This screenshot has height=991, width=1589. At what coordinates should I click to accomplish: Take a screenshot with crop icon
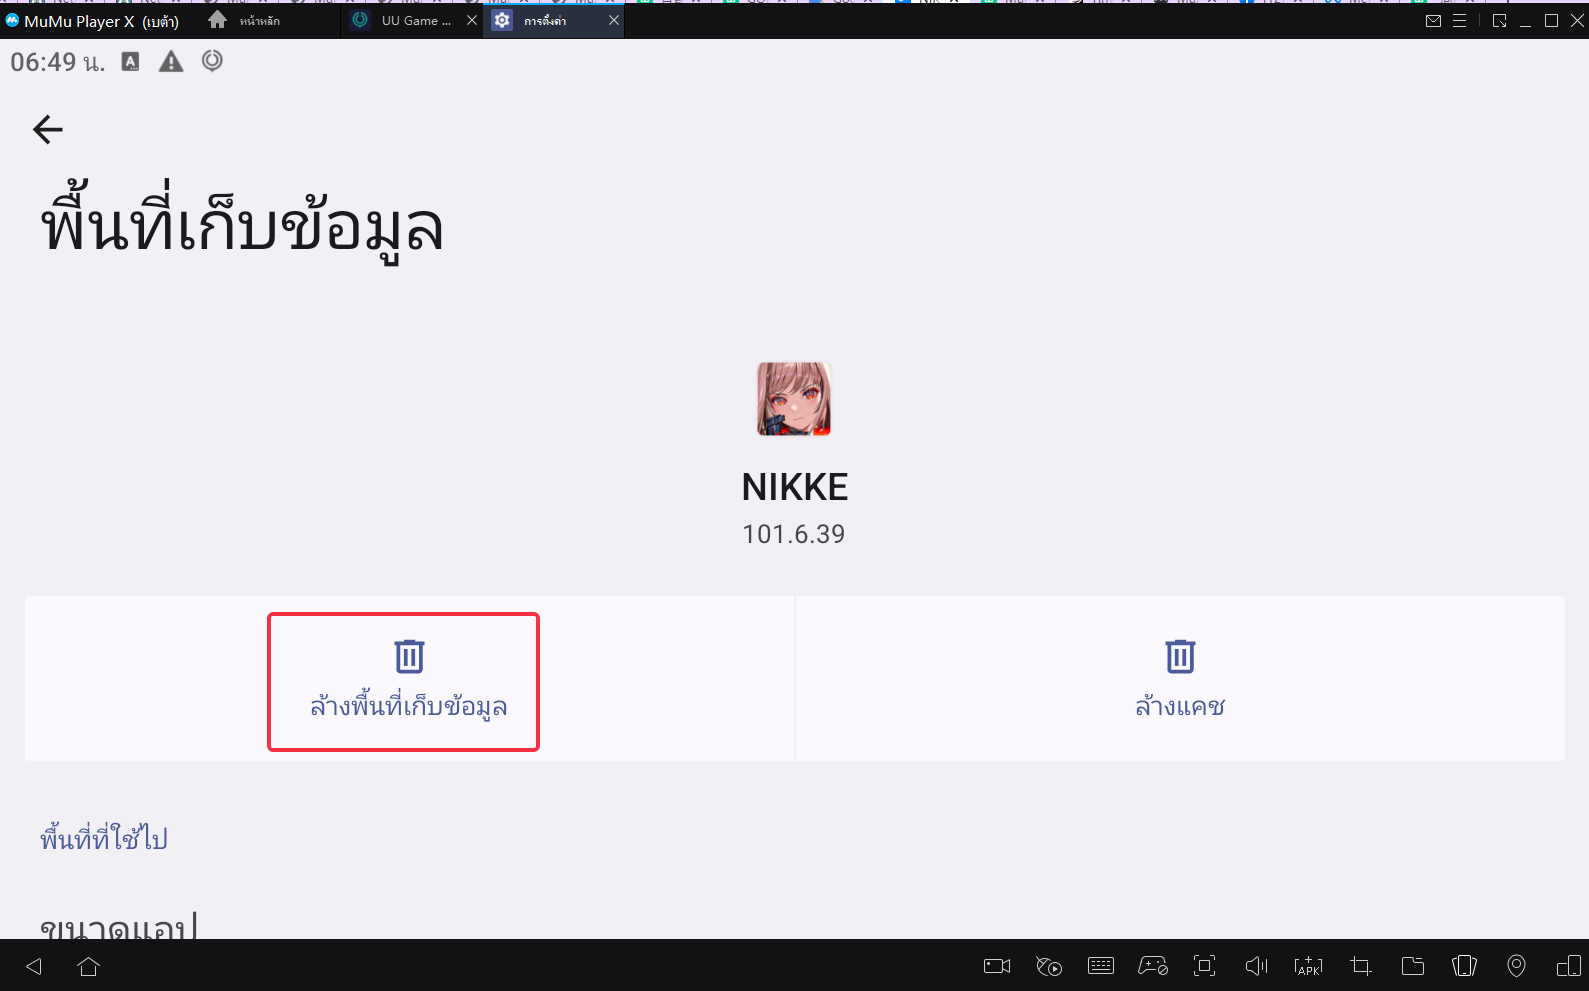(1361, 966)
